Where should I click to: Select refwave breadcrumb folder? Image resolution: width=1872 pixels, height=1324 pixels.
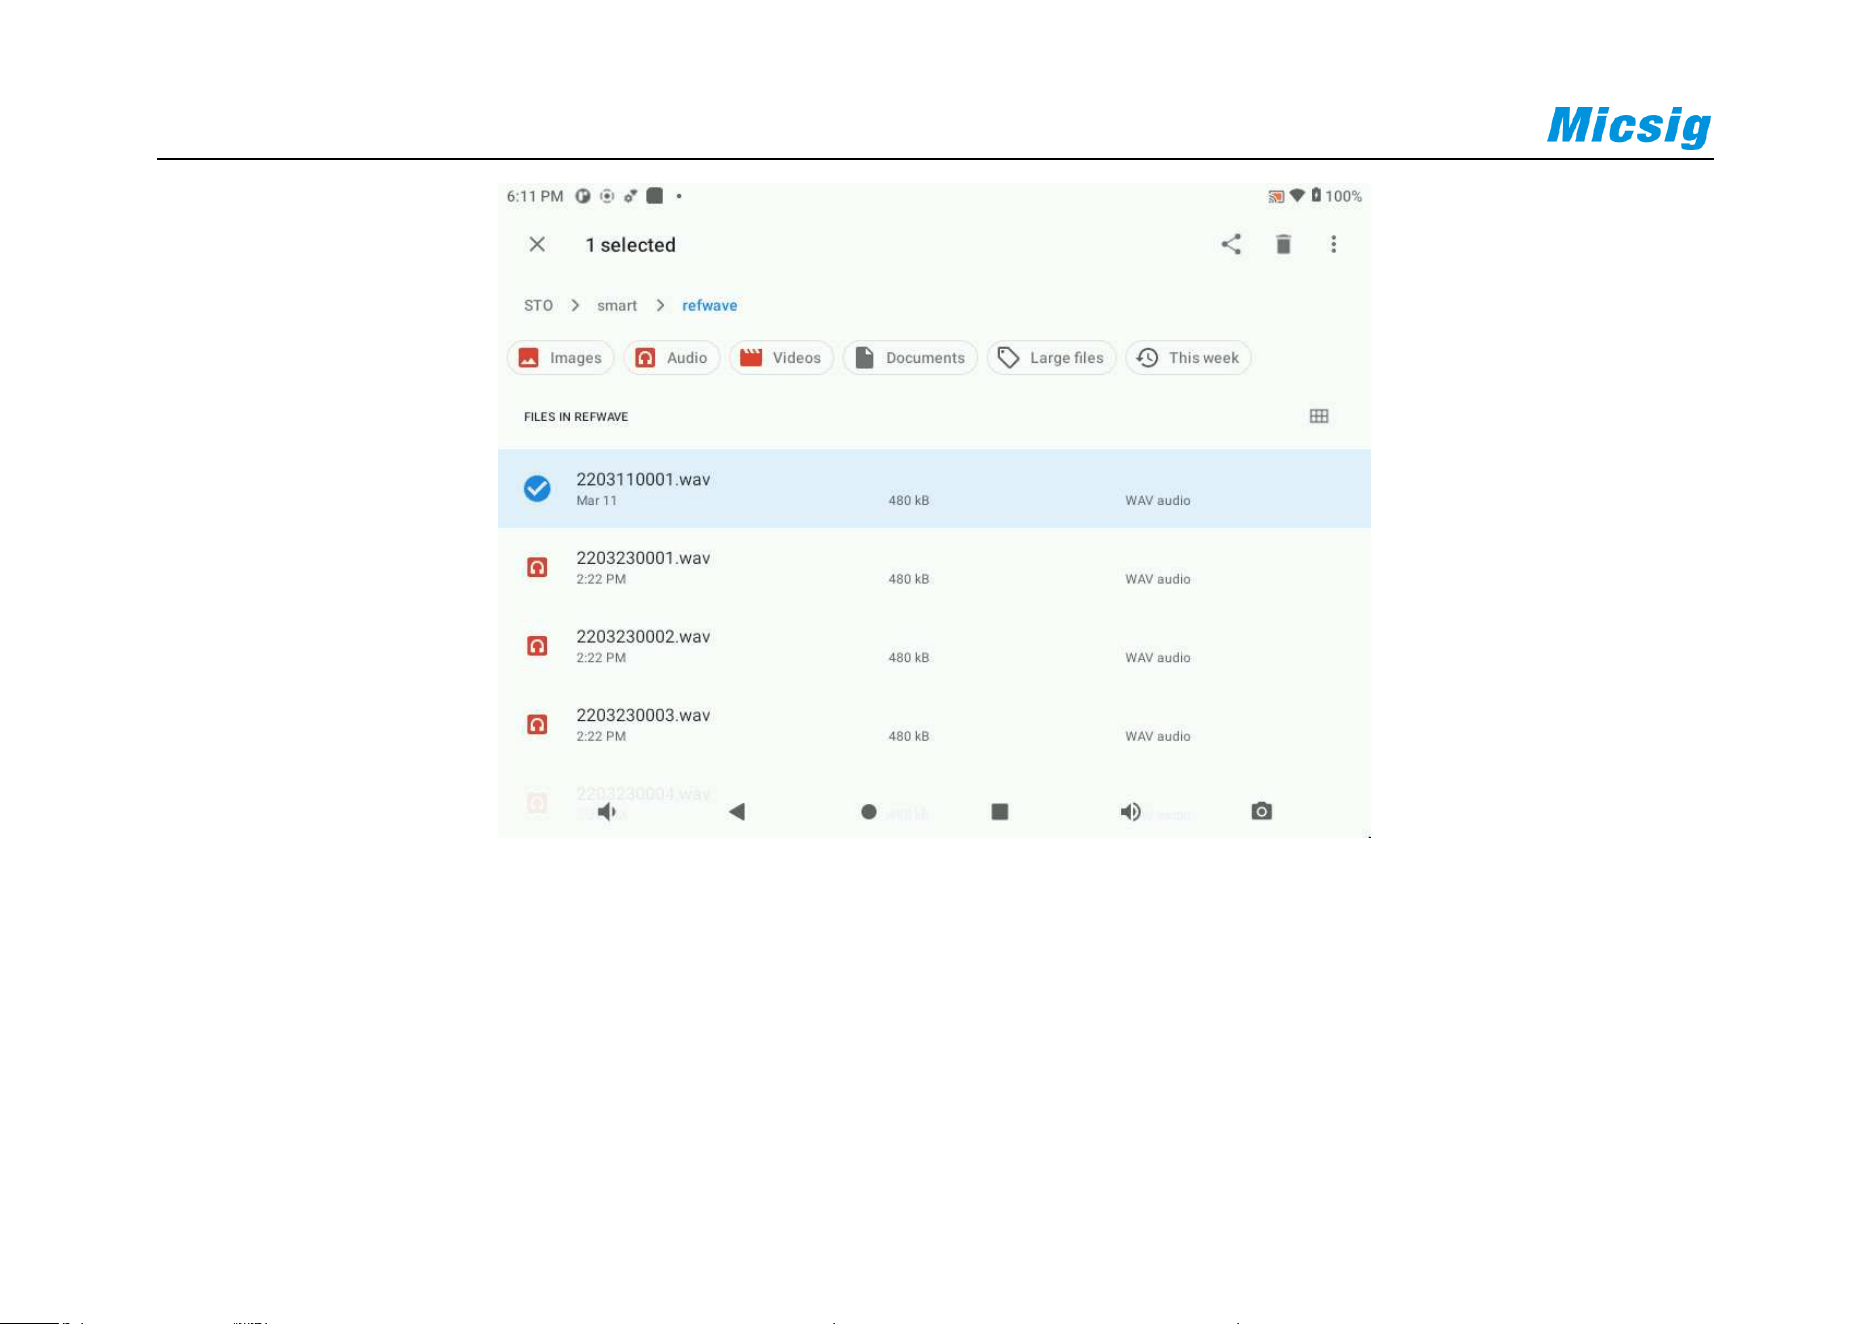tap(709, 305)
